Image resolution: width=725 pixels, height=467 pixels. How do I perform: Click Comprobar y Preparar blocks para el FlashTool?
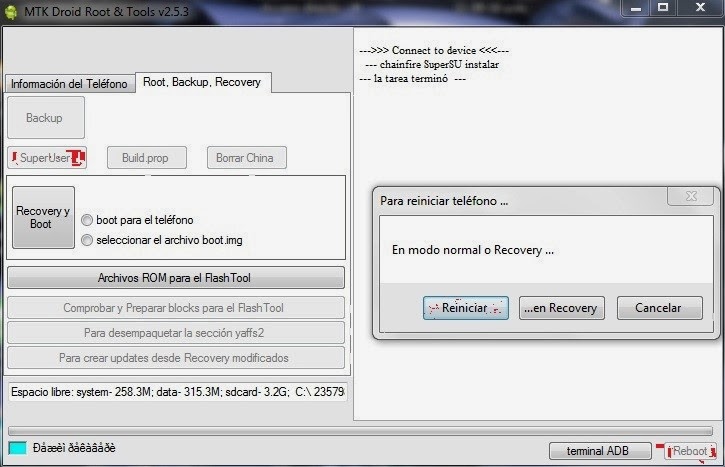tap(176, 307)
